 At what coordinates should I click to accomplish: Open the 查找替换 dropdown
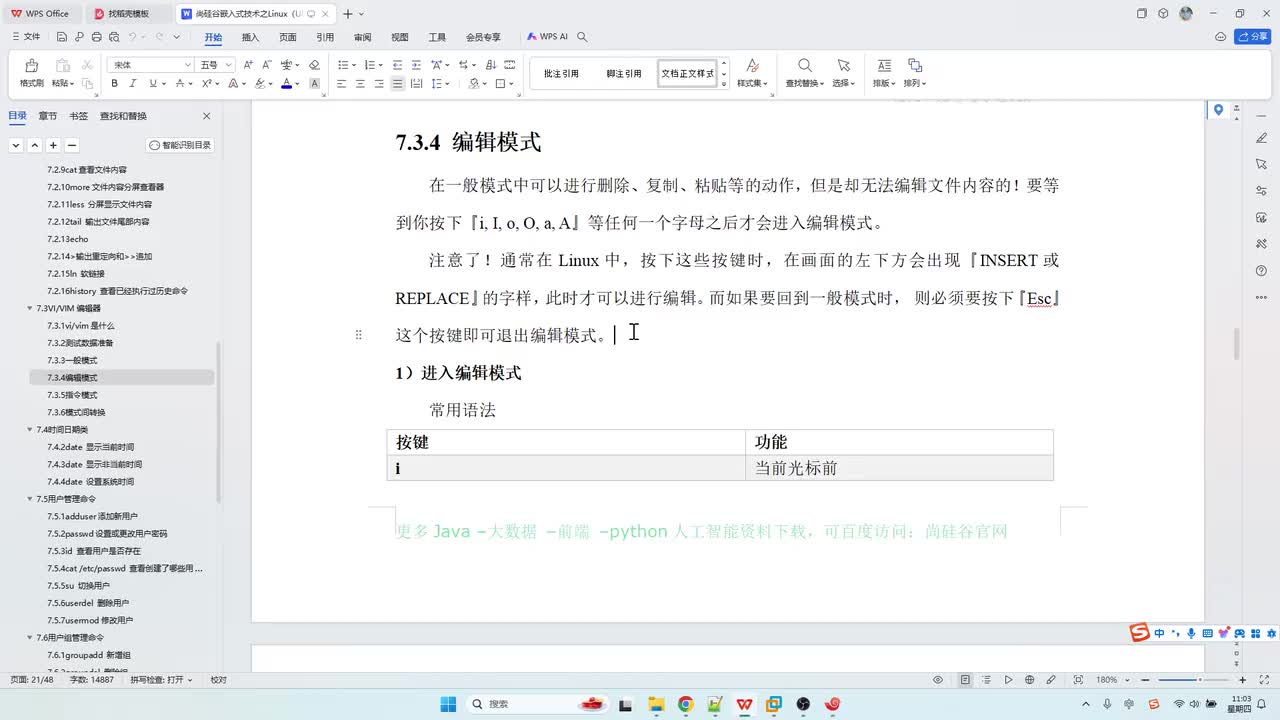tap(804, 84)
